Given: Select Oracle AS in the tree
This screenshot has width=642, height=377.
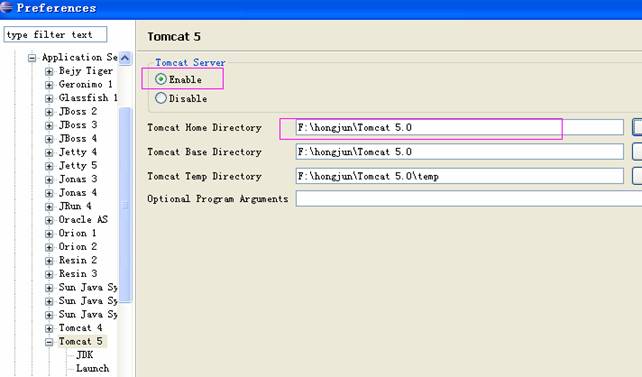Looking at the screenshot, I should (83, 219).
